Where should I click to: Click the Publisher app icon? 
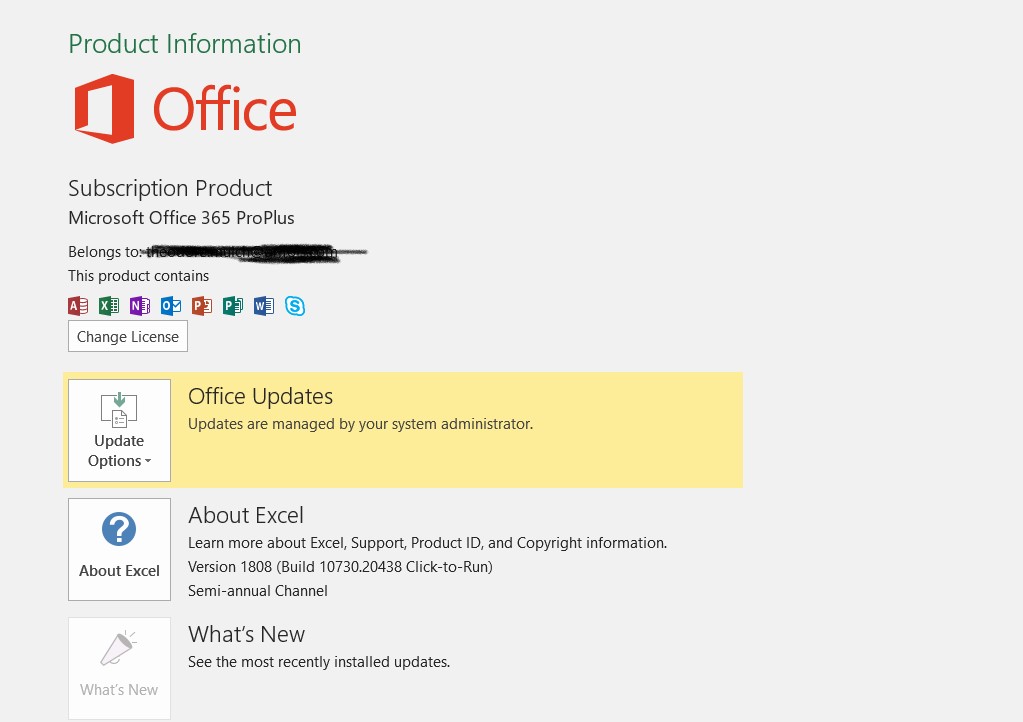pyautogui.click(x=233, y=306)
